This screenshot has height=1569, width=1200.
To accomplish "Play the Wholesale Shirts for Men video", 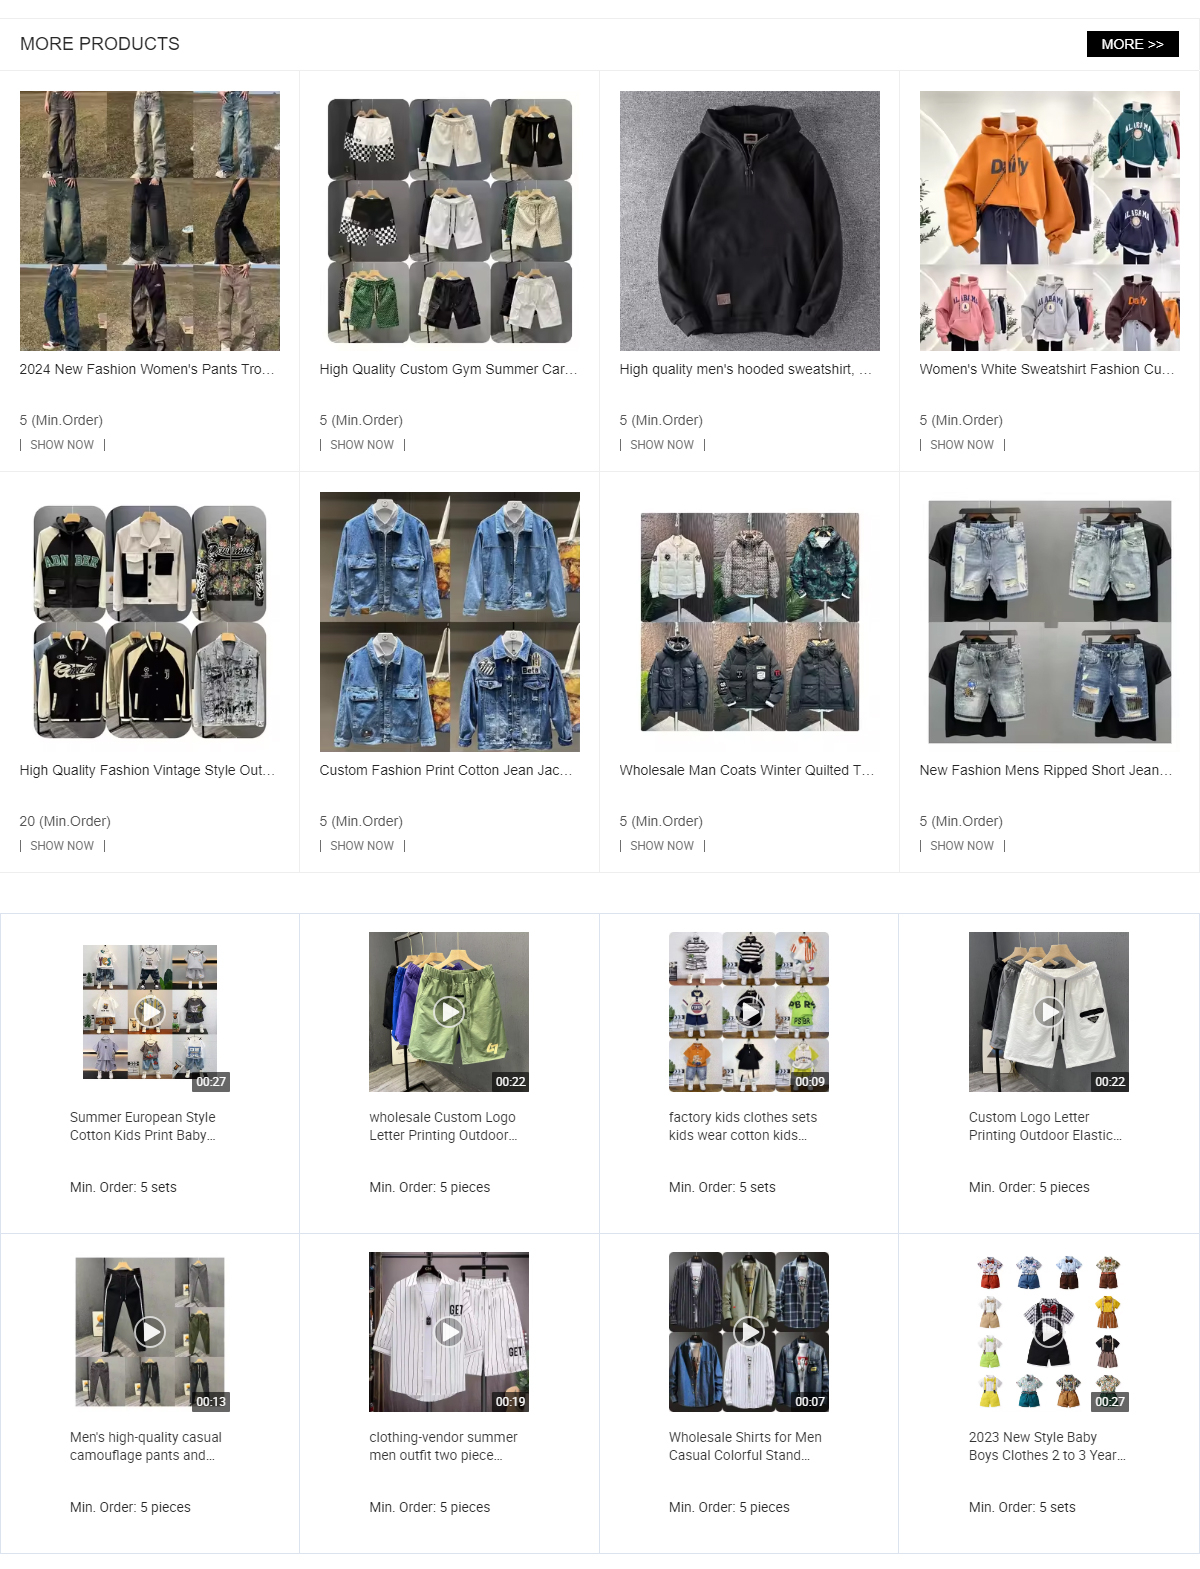I will [749, 1332].
